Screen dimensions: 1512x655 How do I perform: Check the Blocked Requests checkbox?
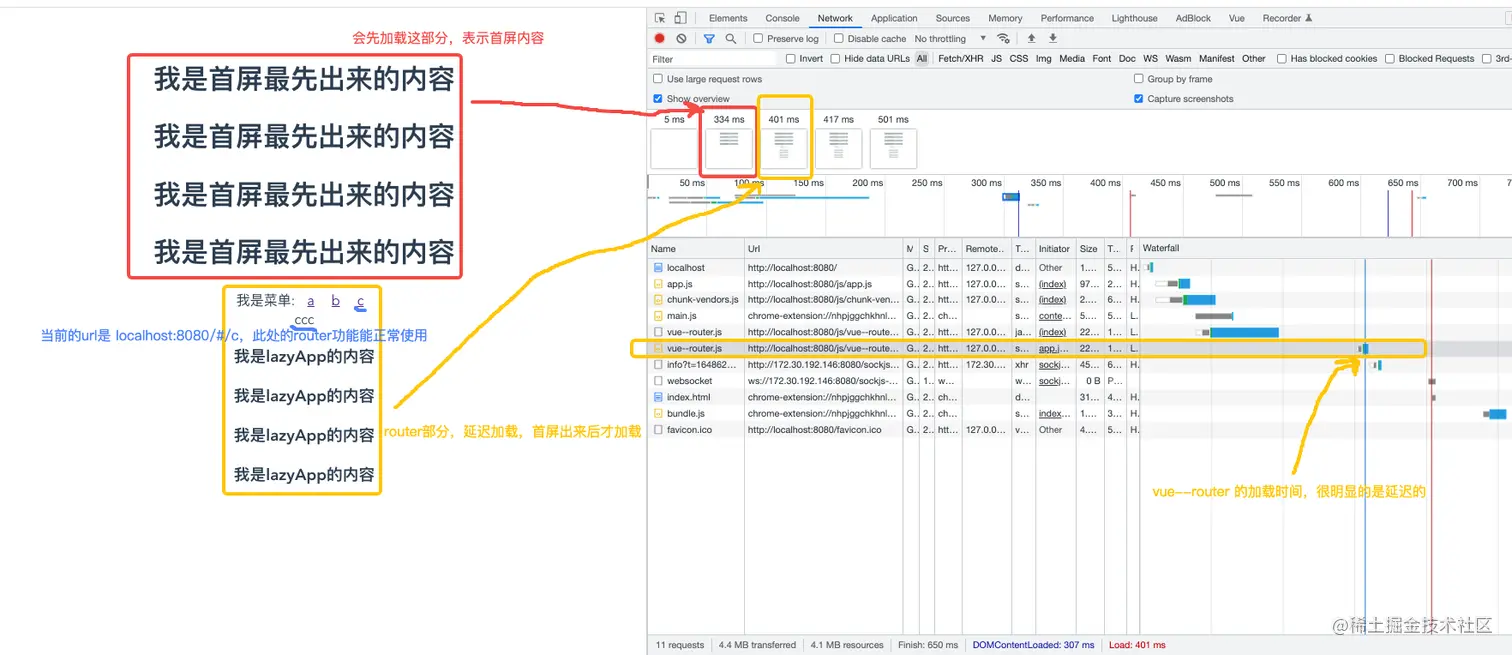pyautogui.click(x=1390, y=59)
